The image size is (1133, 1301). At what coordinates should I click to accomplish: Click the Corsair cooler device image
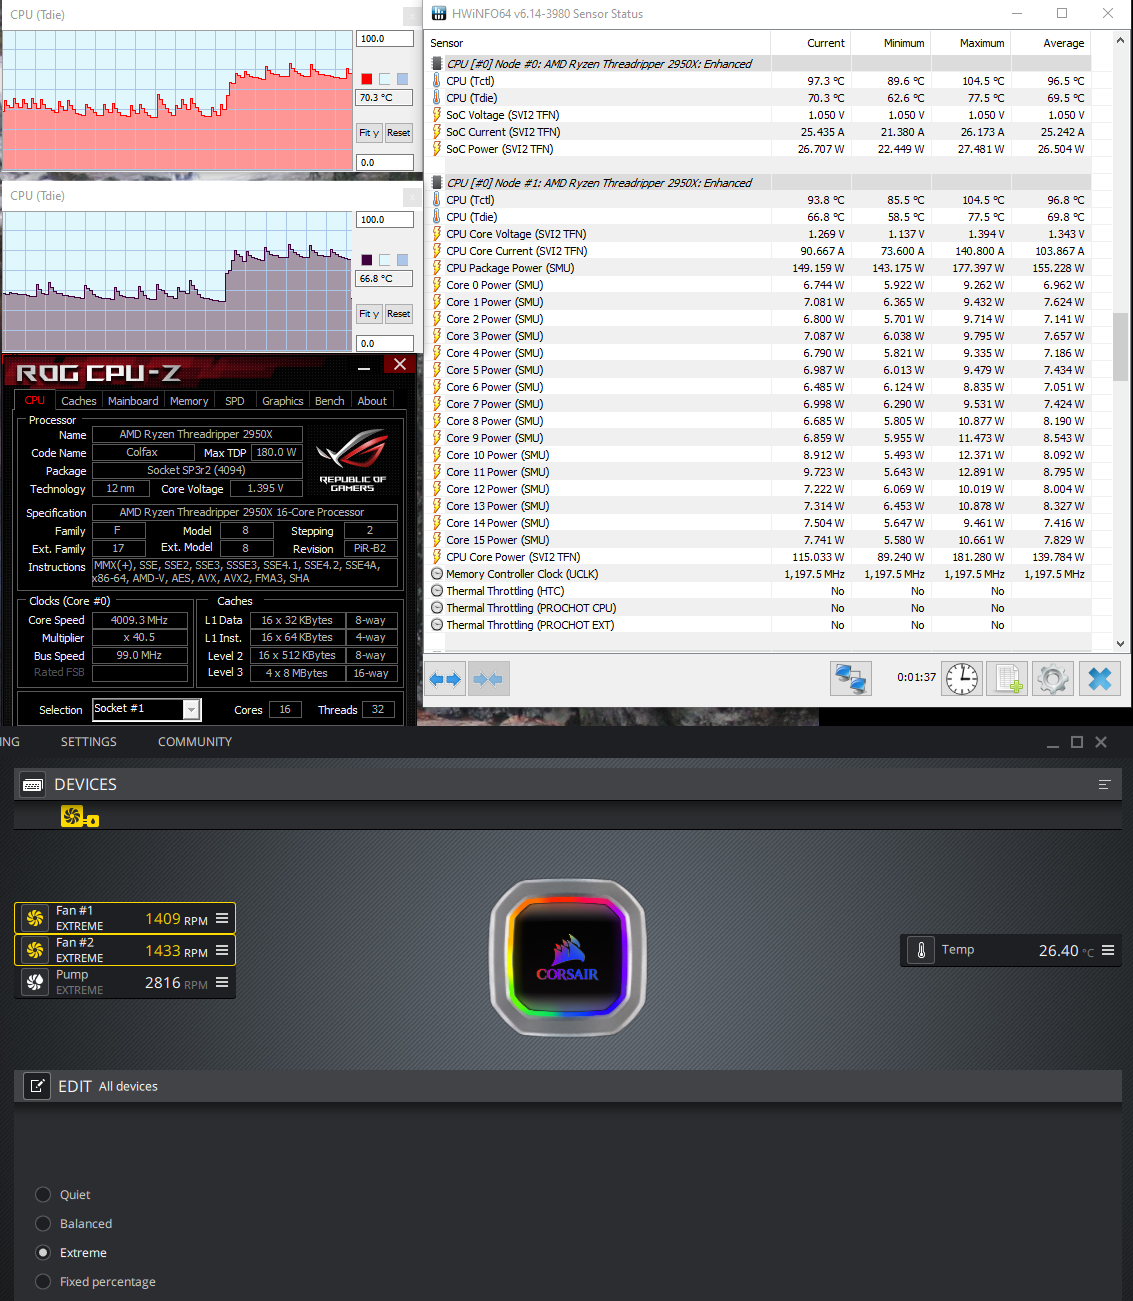(567, 958)
